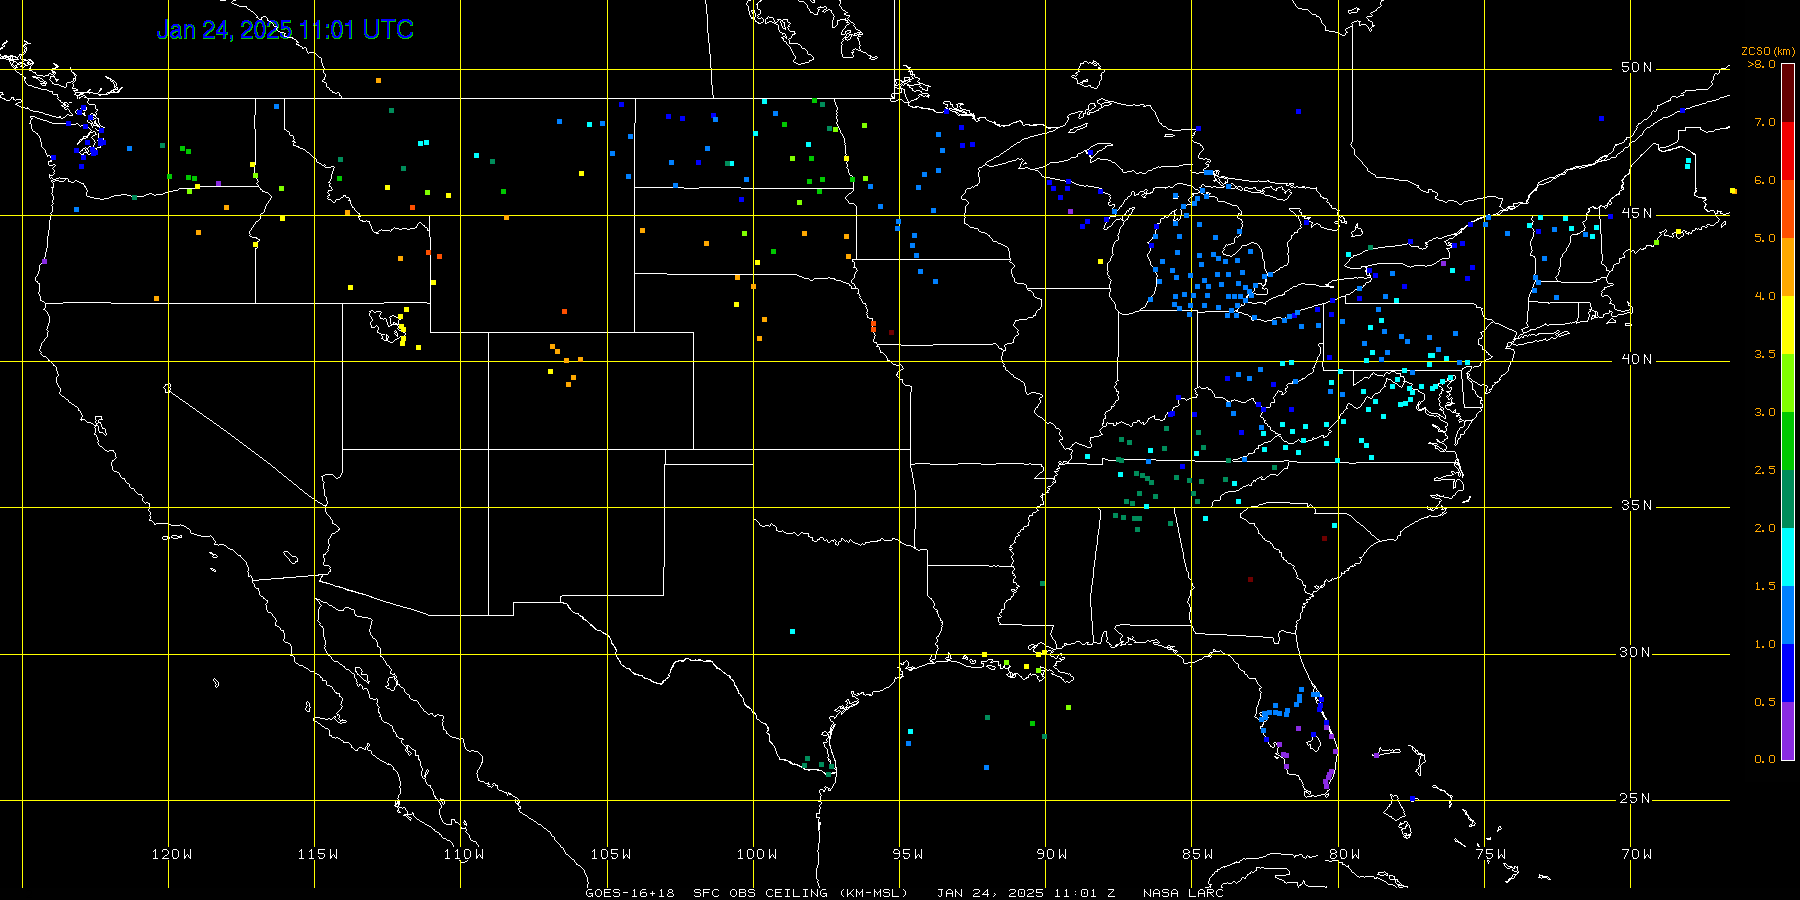Click the '7.0' color bar label
The image size is (1800, 900).
1765,122
